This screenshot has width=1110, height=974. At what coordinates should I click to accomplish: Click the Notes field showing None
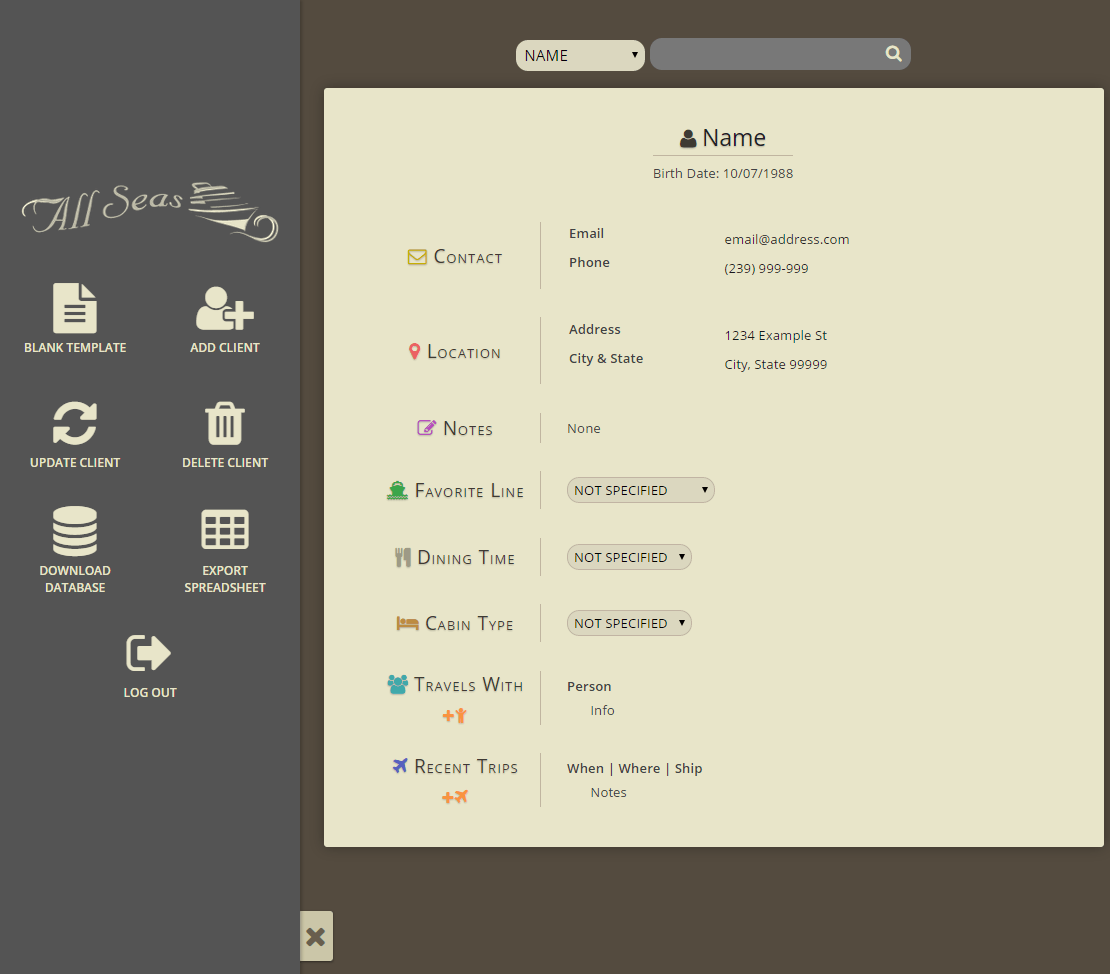pyautogui.click(x=584, y=429)
